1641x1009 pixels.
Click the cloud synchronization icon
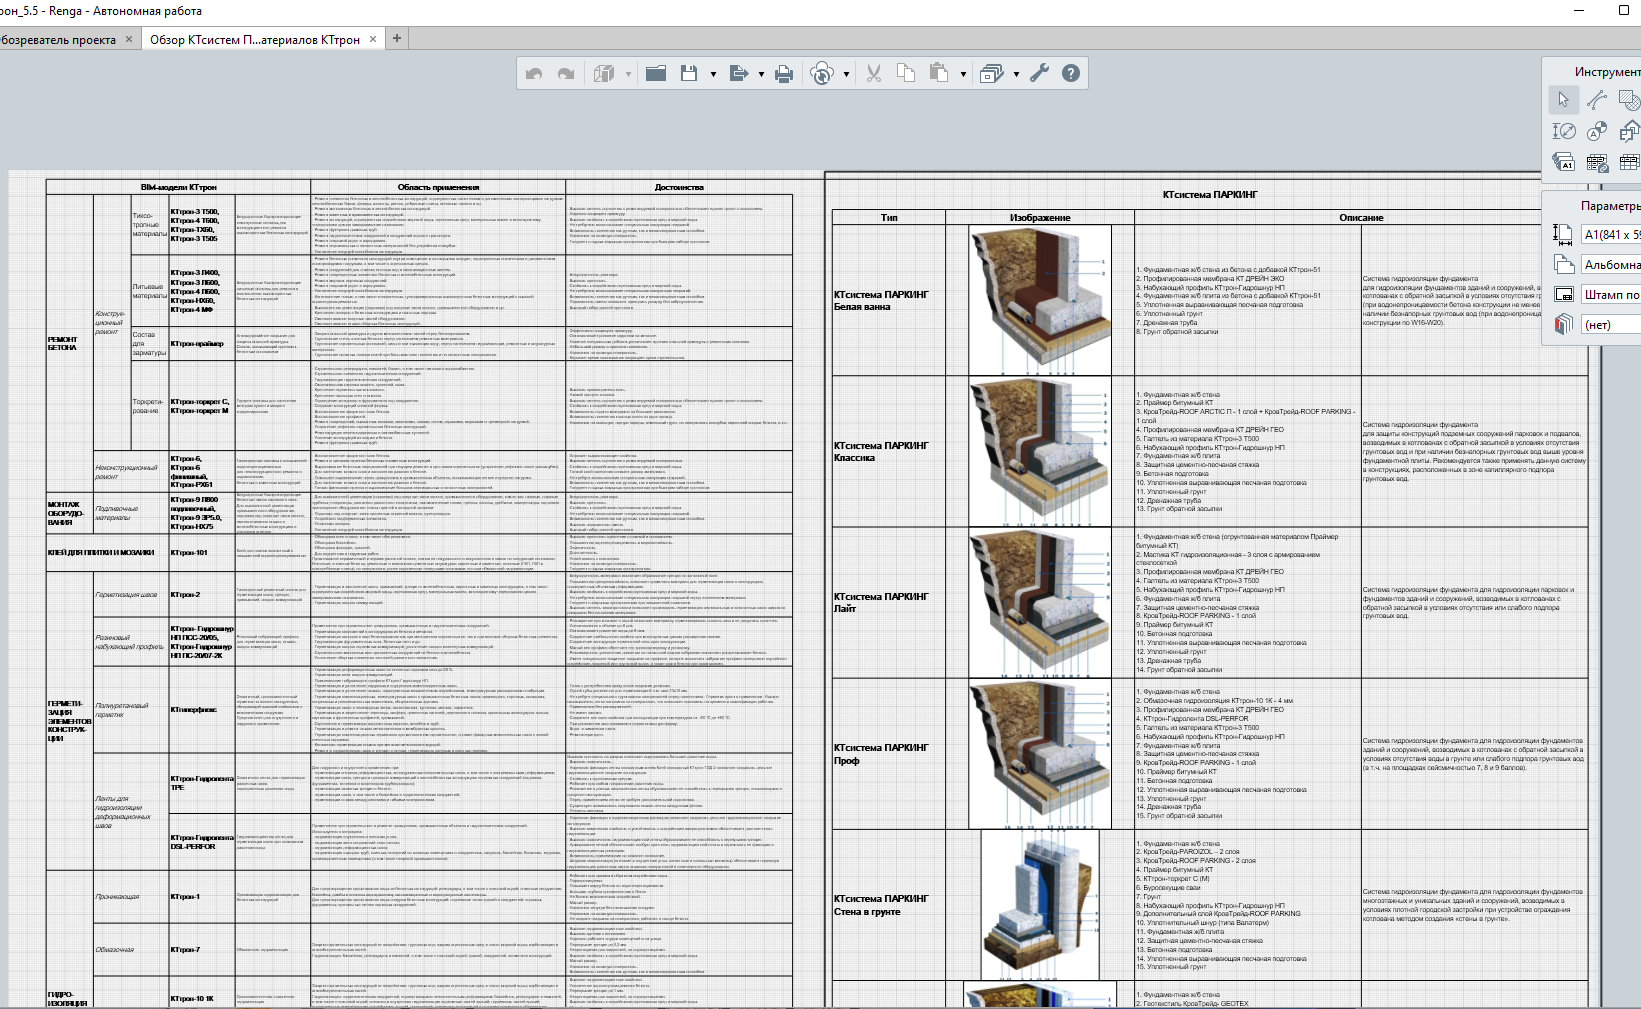(821, 73)
